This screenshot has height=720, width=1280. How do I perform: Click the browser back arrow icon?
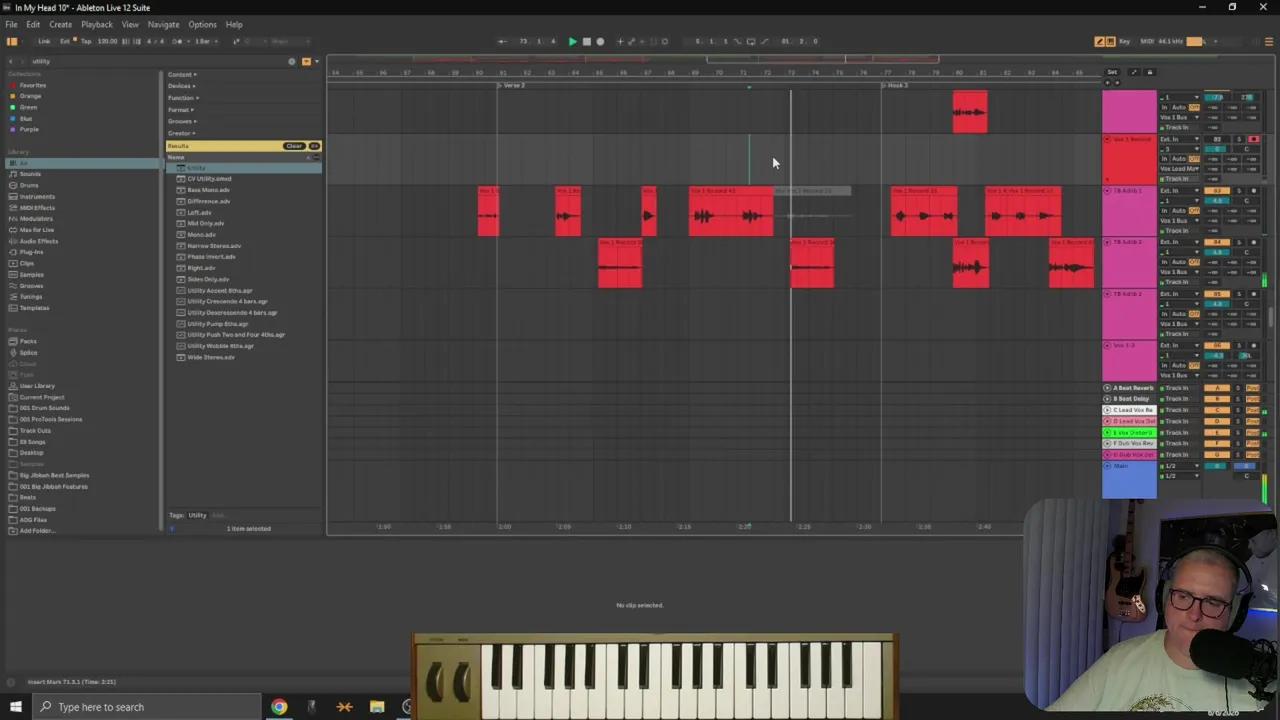coord(10,61)
